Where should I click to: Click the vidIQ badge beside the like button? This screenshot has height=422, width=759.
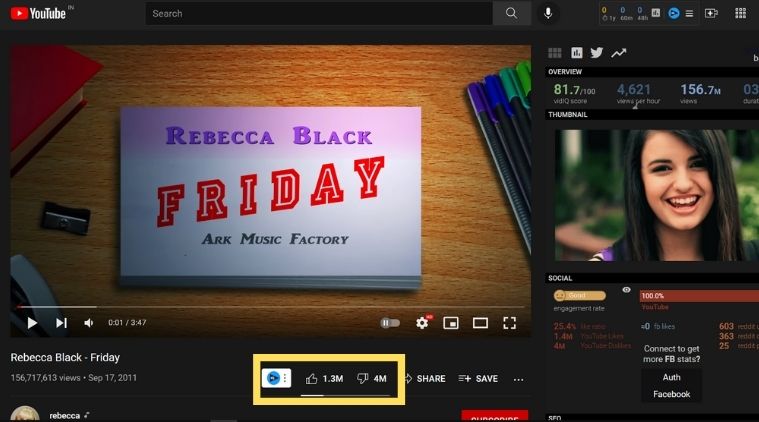tap(273, 378)
